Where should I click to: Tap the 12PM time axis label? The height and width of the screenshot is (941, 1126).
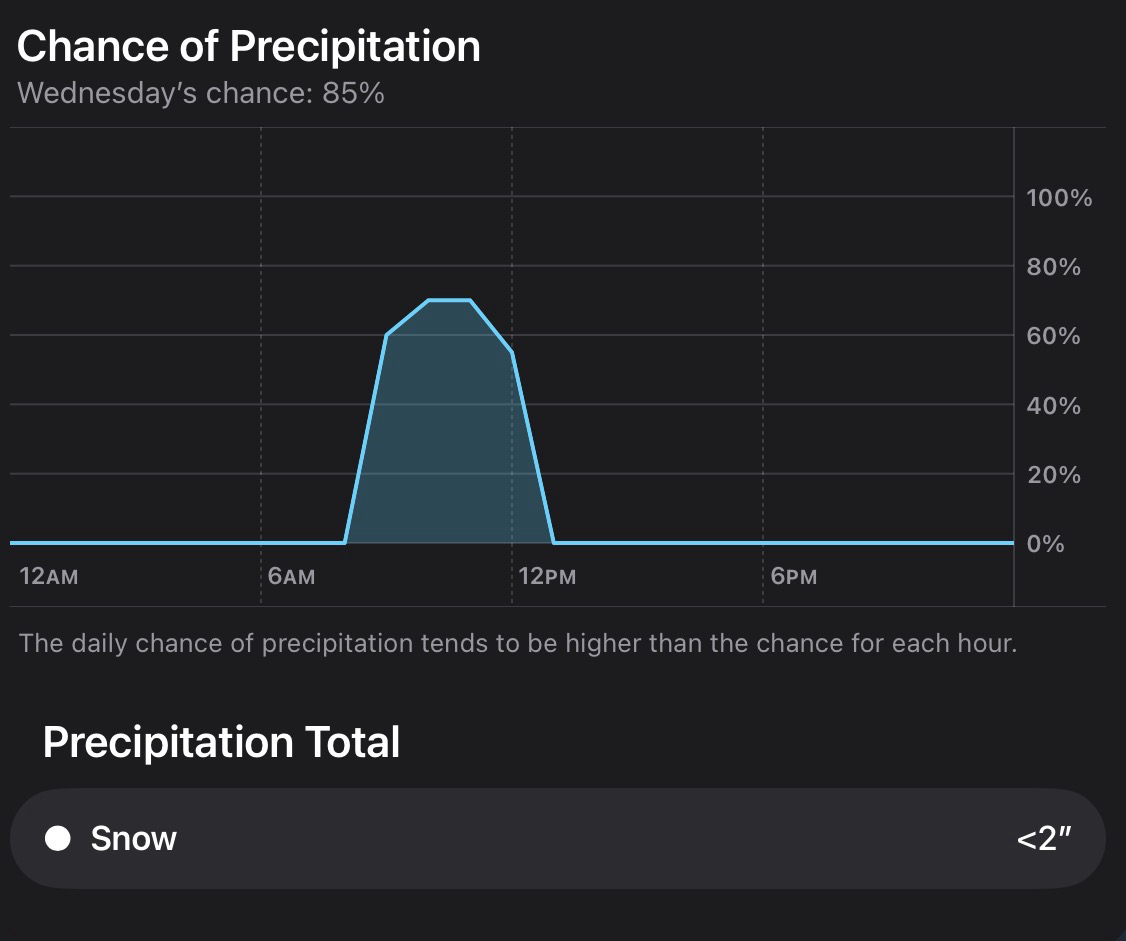pyautogui.click(x=547, y=577)
